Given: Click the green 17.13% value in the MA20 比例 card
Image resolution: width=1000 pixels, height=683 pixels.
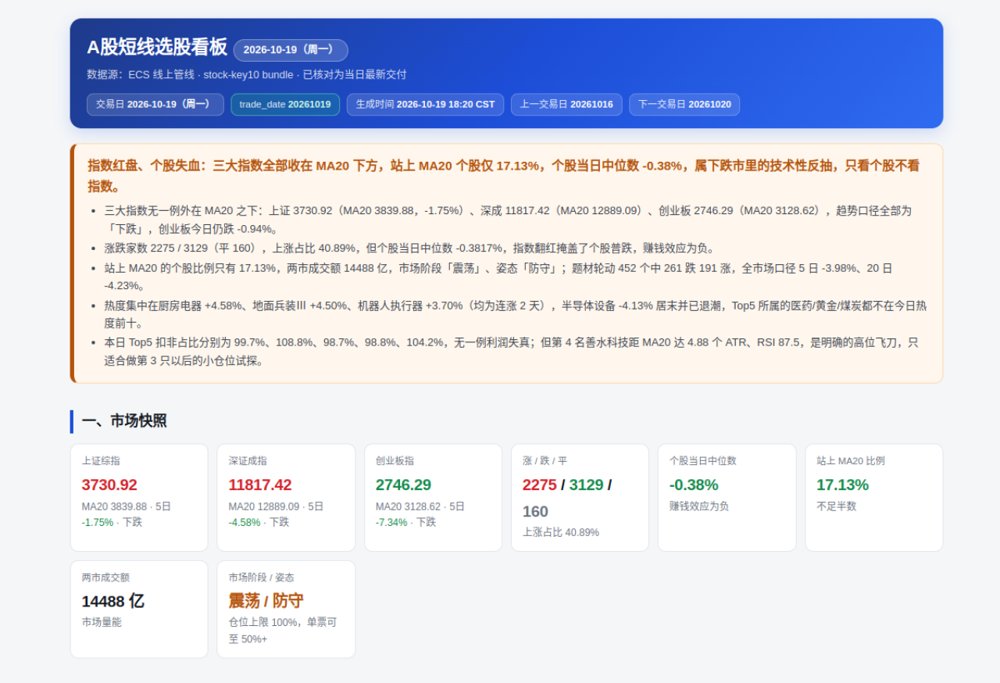Looking at the screenshot, I should tap(842, 485).
